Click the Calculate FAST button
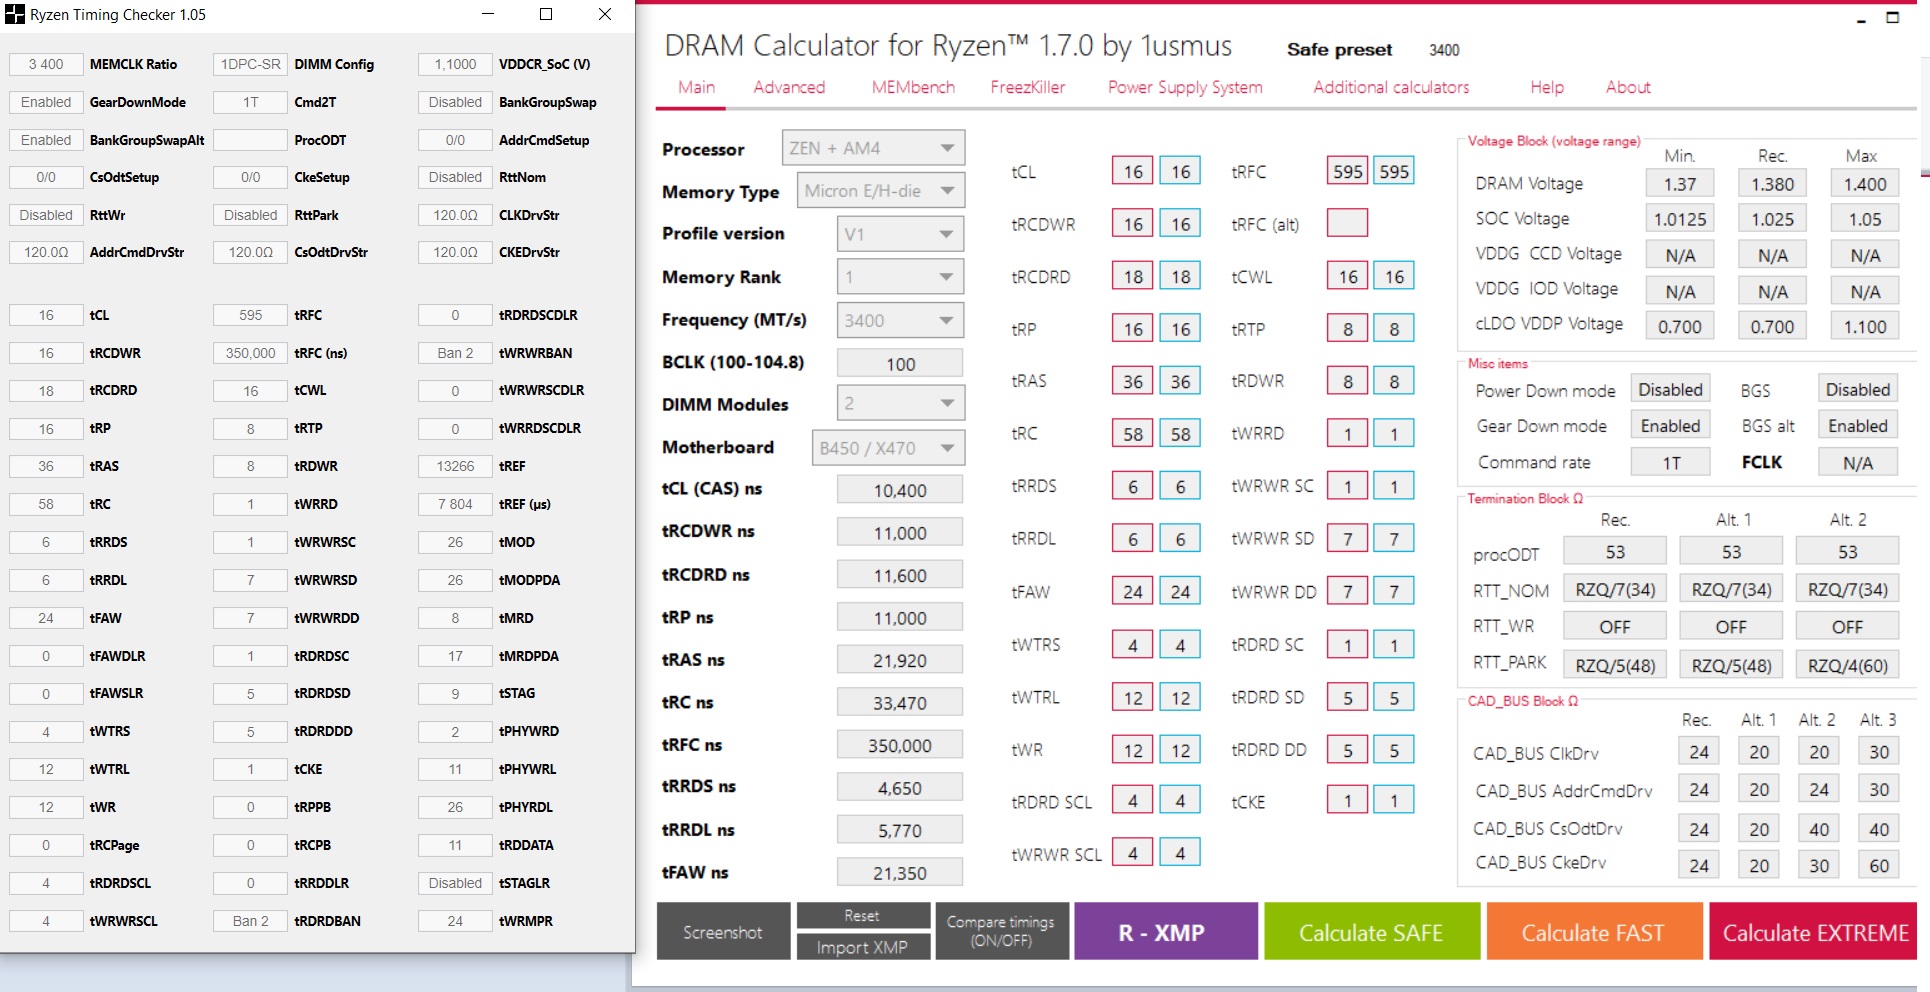Screen dimensions: 1930x992 point(1594,932)
